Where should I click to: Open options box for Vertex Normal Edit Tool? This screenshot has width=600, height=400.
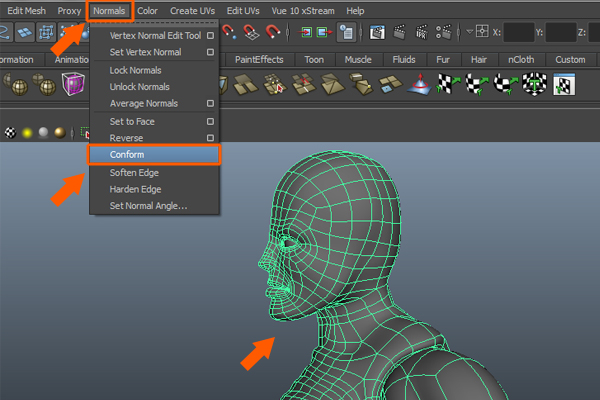210,35
